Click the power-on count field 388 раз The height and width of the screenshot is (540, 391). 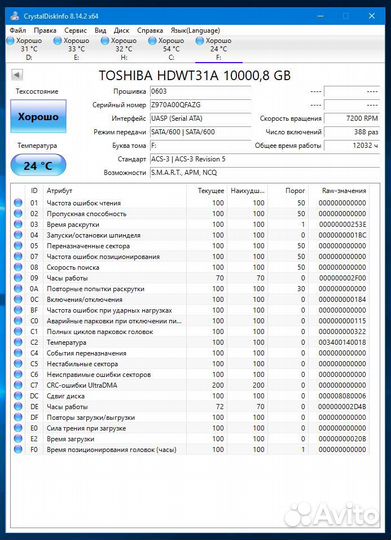tap(352, 132)
